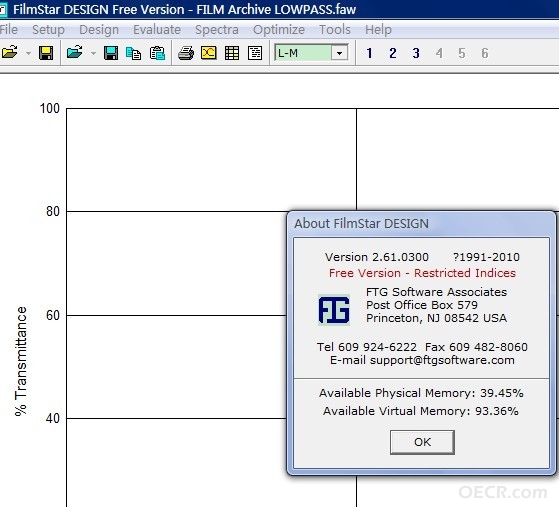Click the FTG logo in About dialog
This screenshot has width=559, height=507.
[x=334, y=309]
